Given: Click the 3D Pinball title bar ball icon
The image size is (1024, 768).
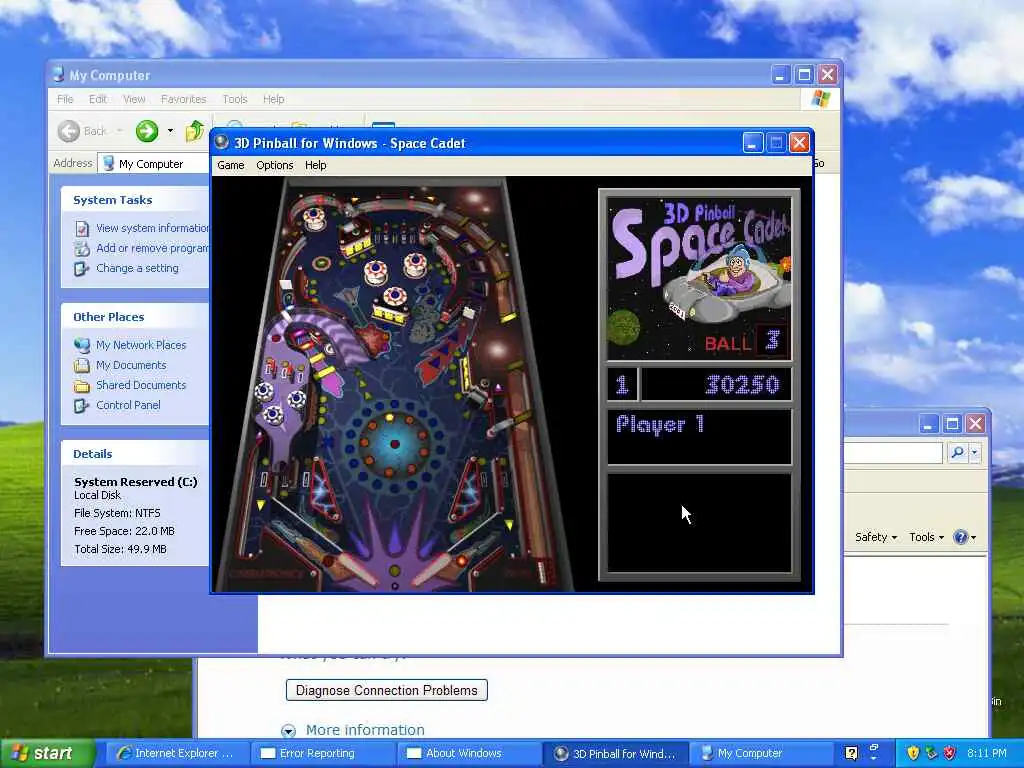Looking at the screenshot, I should coord(221,142).
